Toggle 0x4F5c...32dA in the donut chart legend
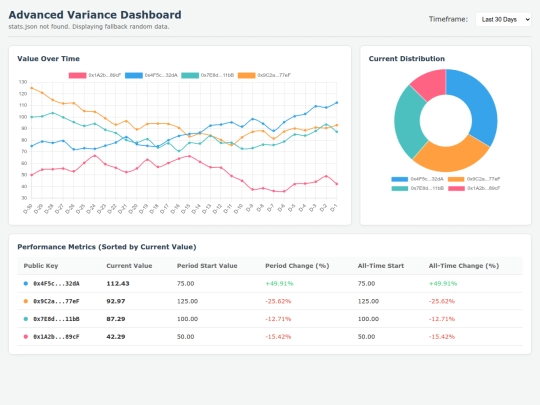The width and height of the screenshot is (540, 405). pos(417,179)
